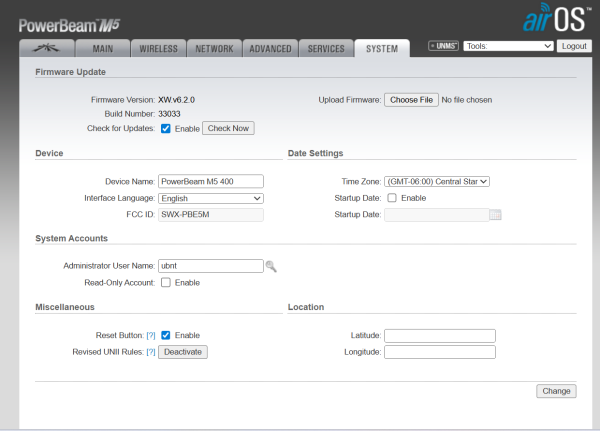Image resolution: width=600 pixels, height=431 pixels.
Task: Open the Time Zone dropdown
Action: click(436, 181)
